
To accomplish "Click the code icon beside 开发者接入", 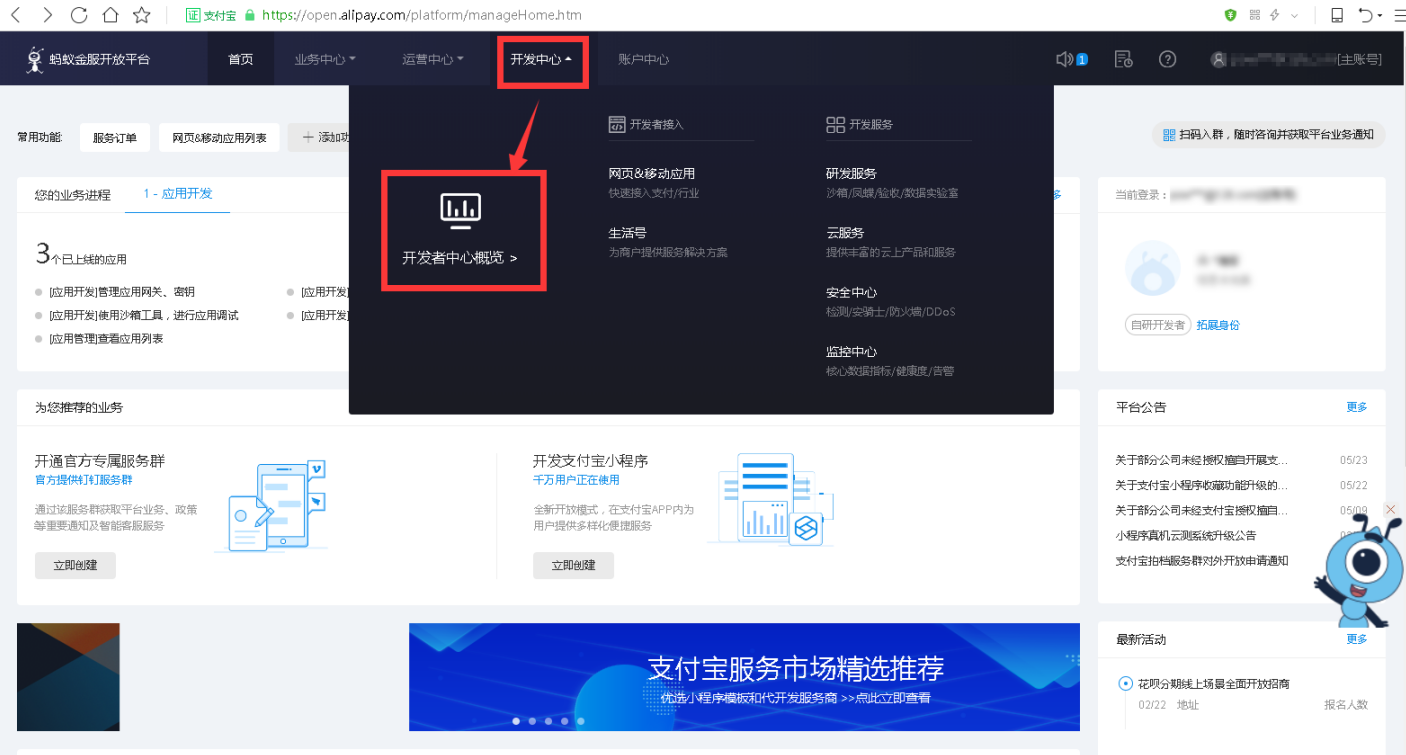I will (617, 124).
